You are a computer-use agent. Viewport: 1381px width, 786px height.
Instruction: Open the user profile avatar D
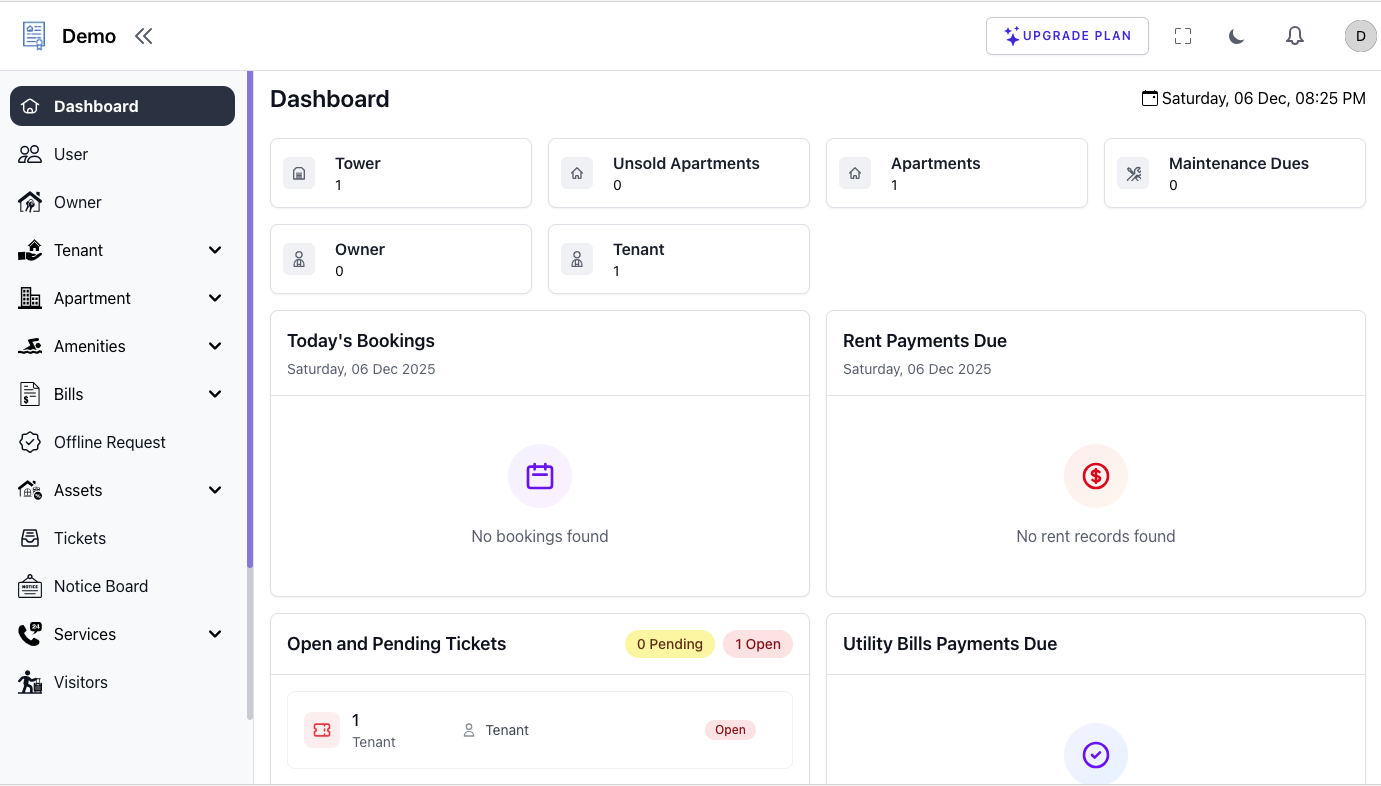[1360, 36]
